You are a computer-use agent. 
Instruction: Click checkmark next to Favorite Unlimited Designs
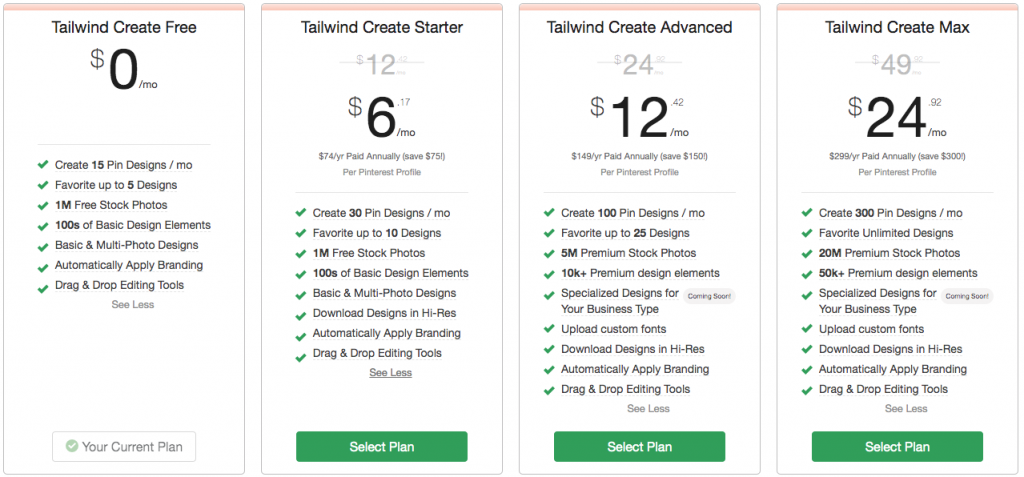point(807,233)
